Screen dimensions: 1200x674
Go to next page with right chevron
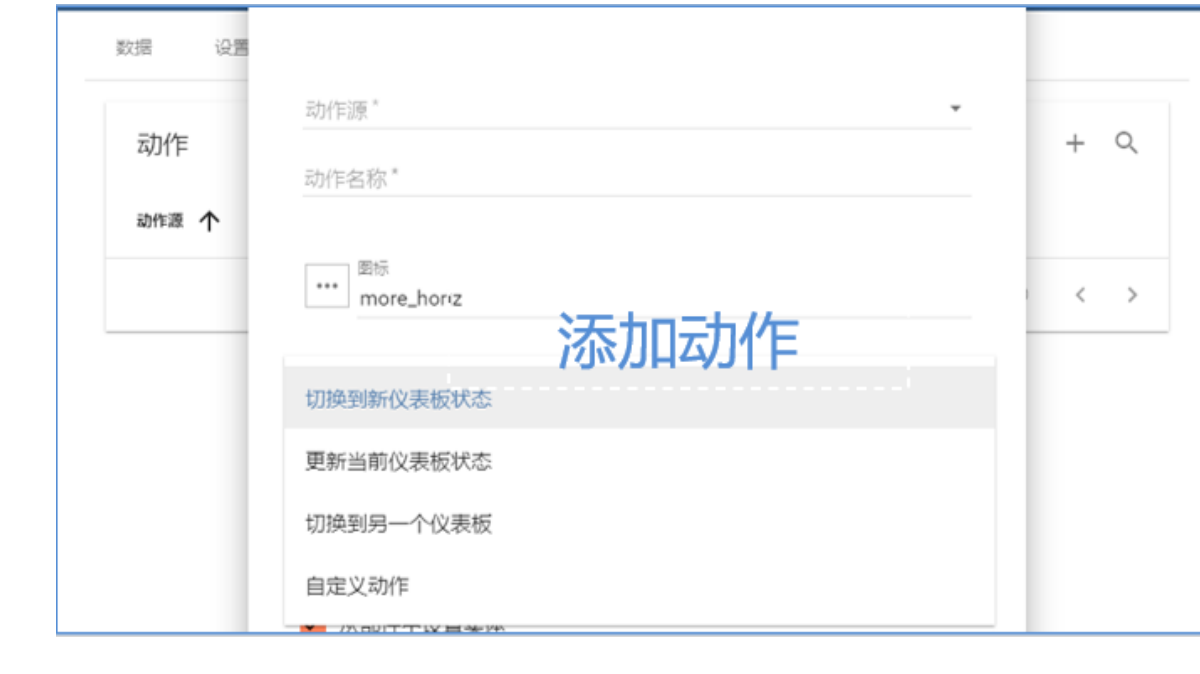click(1132, 295)
